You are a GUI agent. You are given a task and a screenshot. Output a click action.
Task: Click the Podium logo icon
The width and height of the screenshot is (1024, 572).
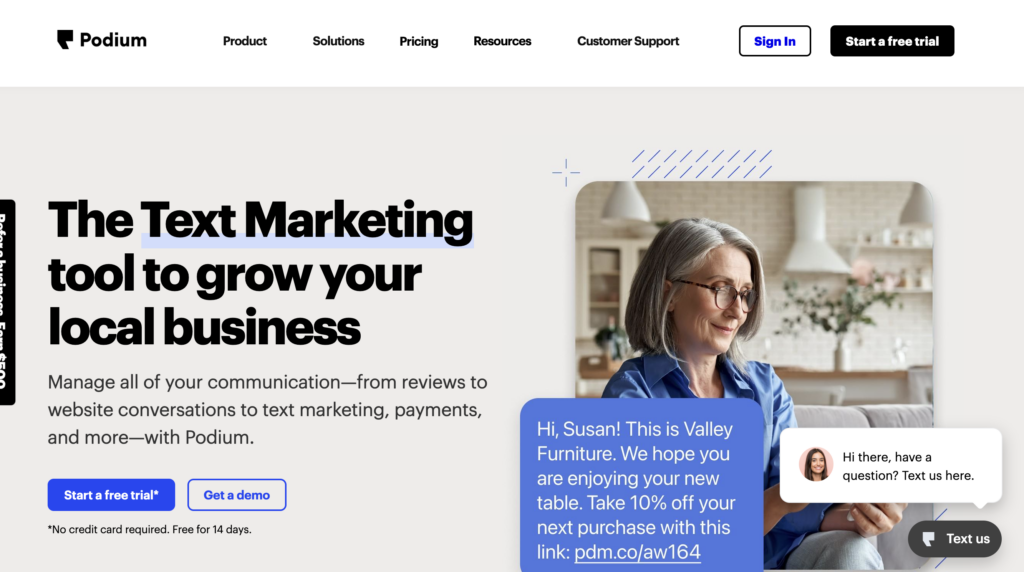point(65,40)
